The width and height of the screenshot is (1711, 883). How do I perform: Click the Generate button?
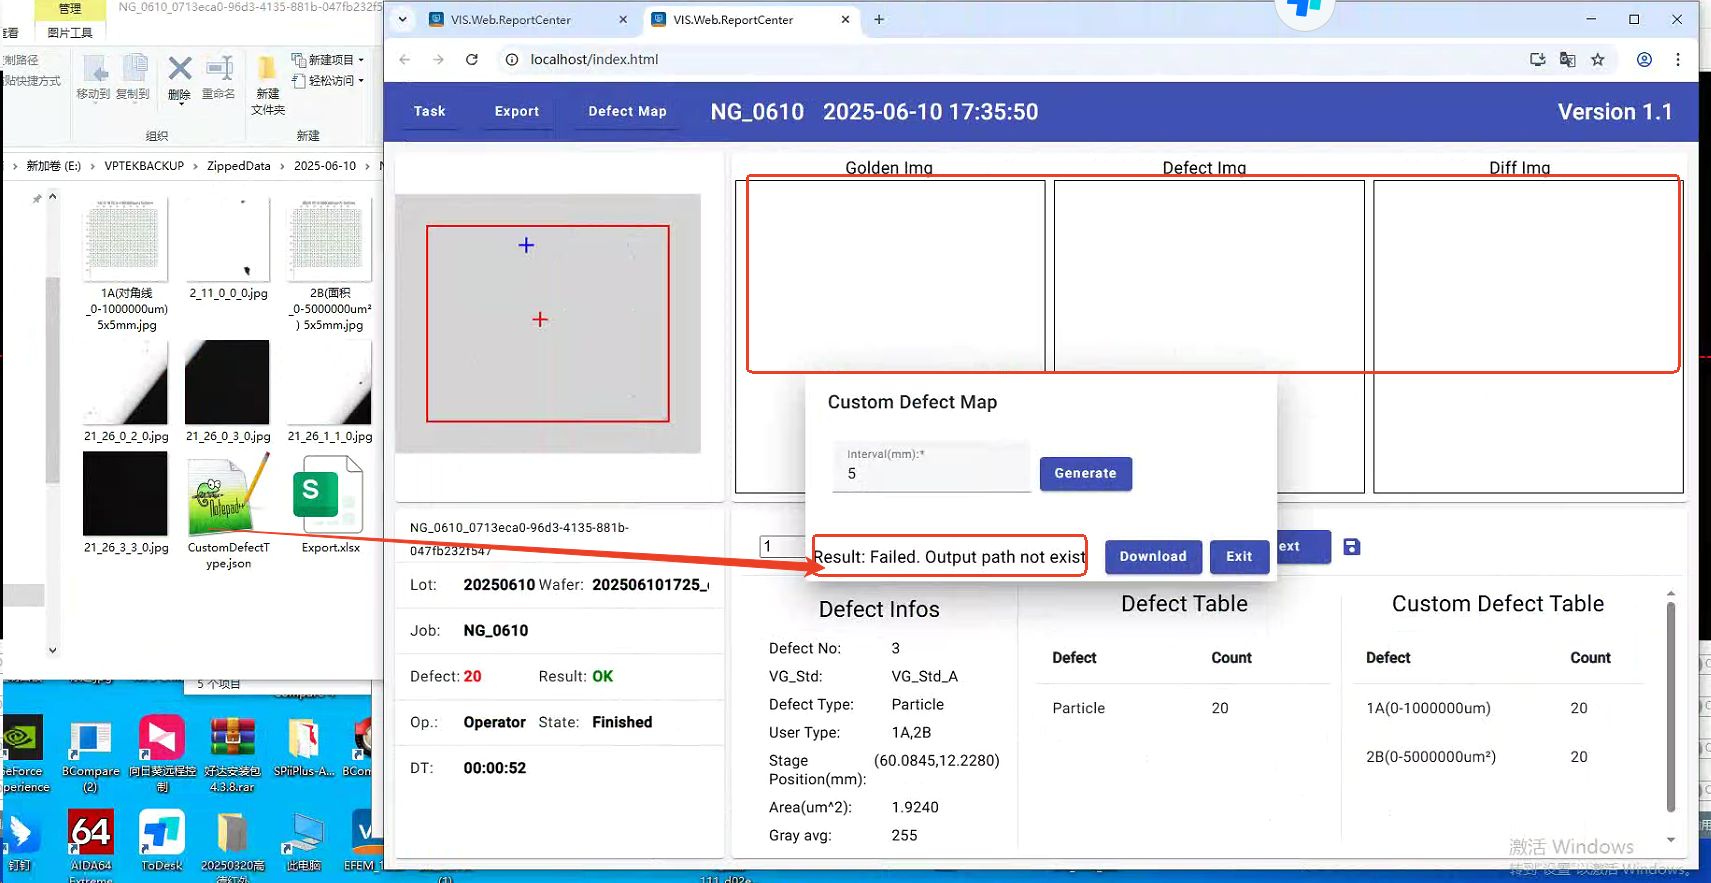(1085, 473)
